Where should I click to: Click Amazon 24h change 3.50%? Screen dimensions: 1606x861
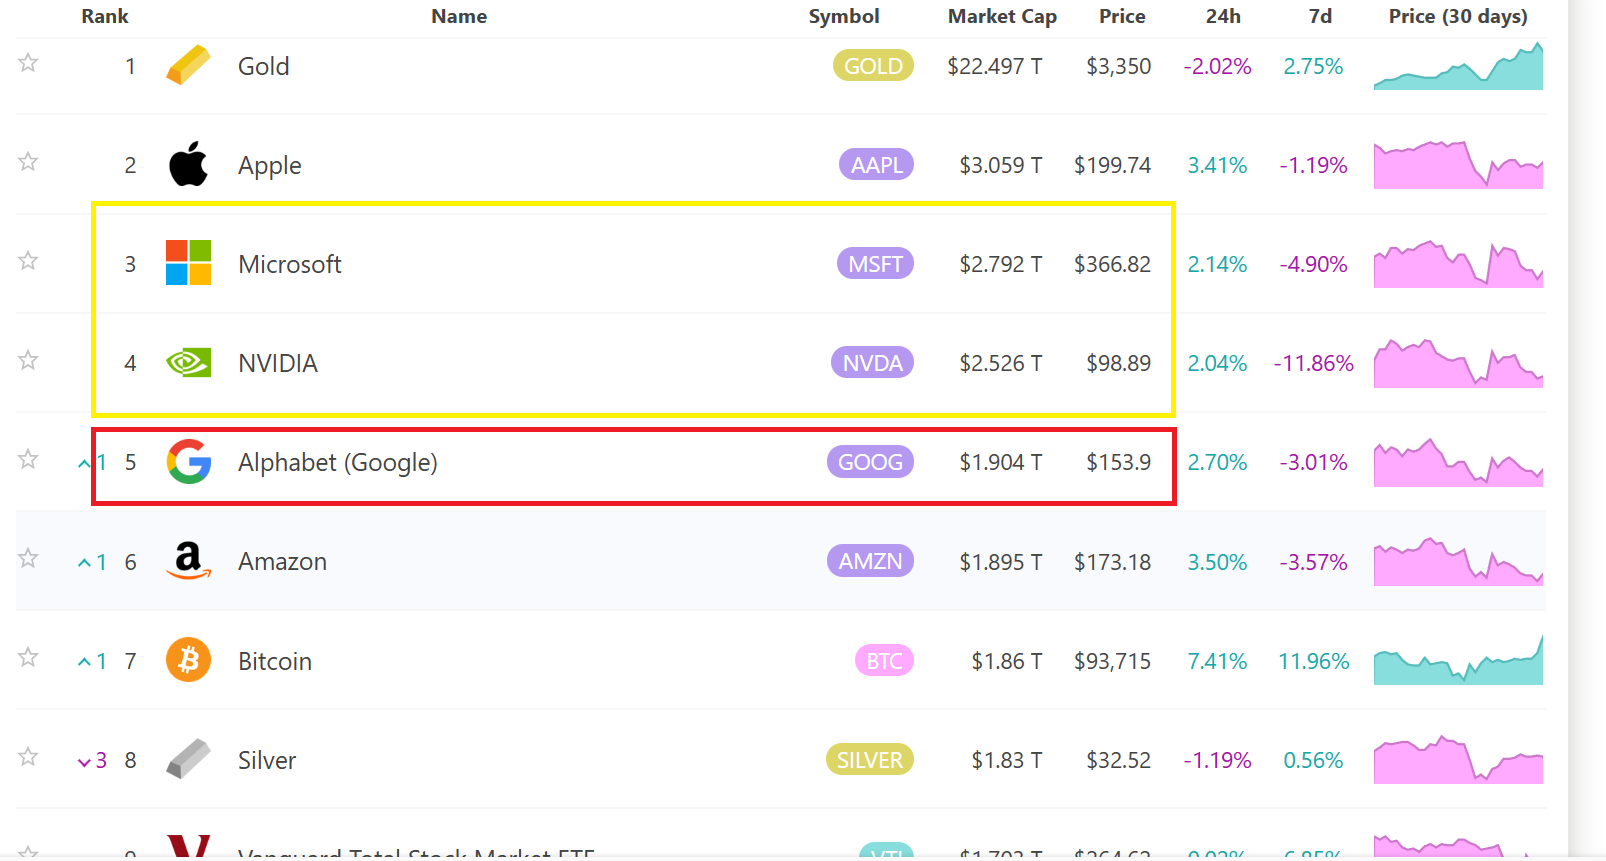pyautogui.click(x=1217, y=562)
